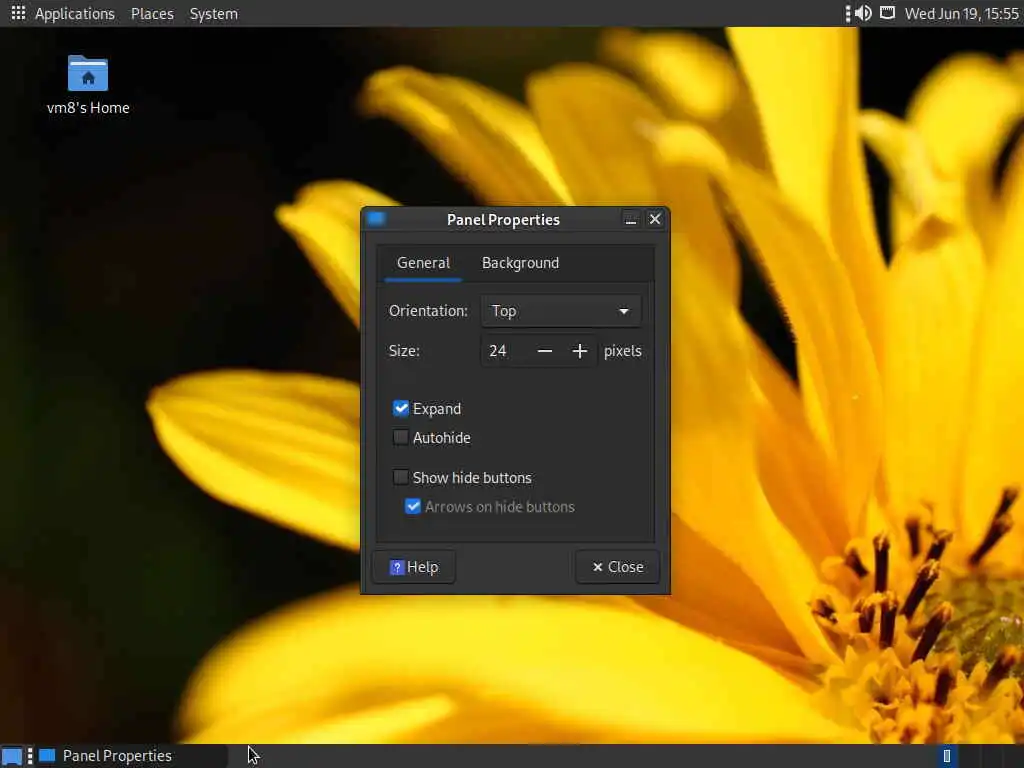Image resolution: width=1024 pixels, height=768 pixels.
Task: Click the Close button in dialog
Action: (x=618, y=567)
